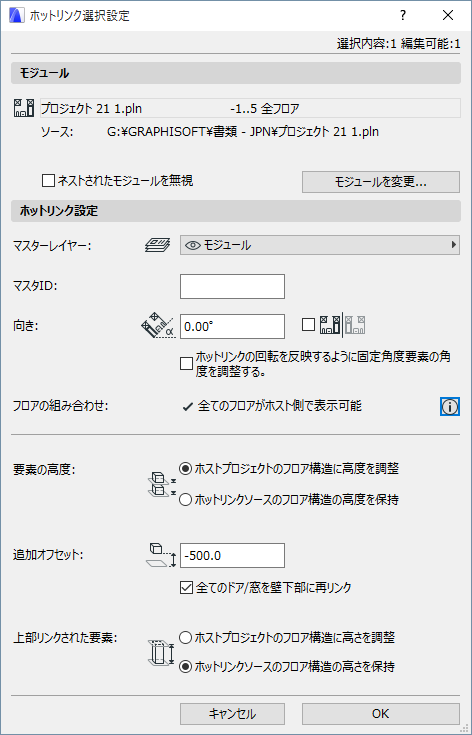Click the element elevation cubes icon

[x=161, y=483]
